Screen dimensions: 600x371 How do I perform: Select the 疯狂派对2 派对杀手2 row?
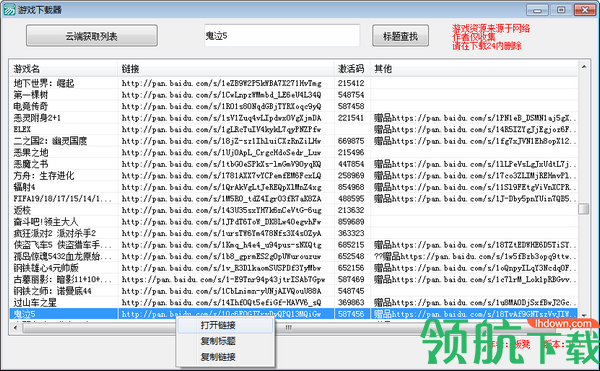pos(293,233)
